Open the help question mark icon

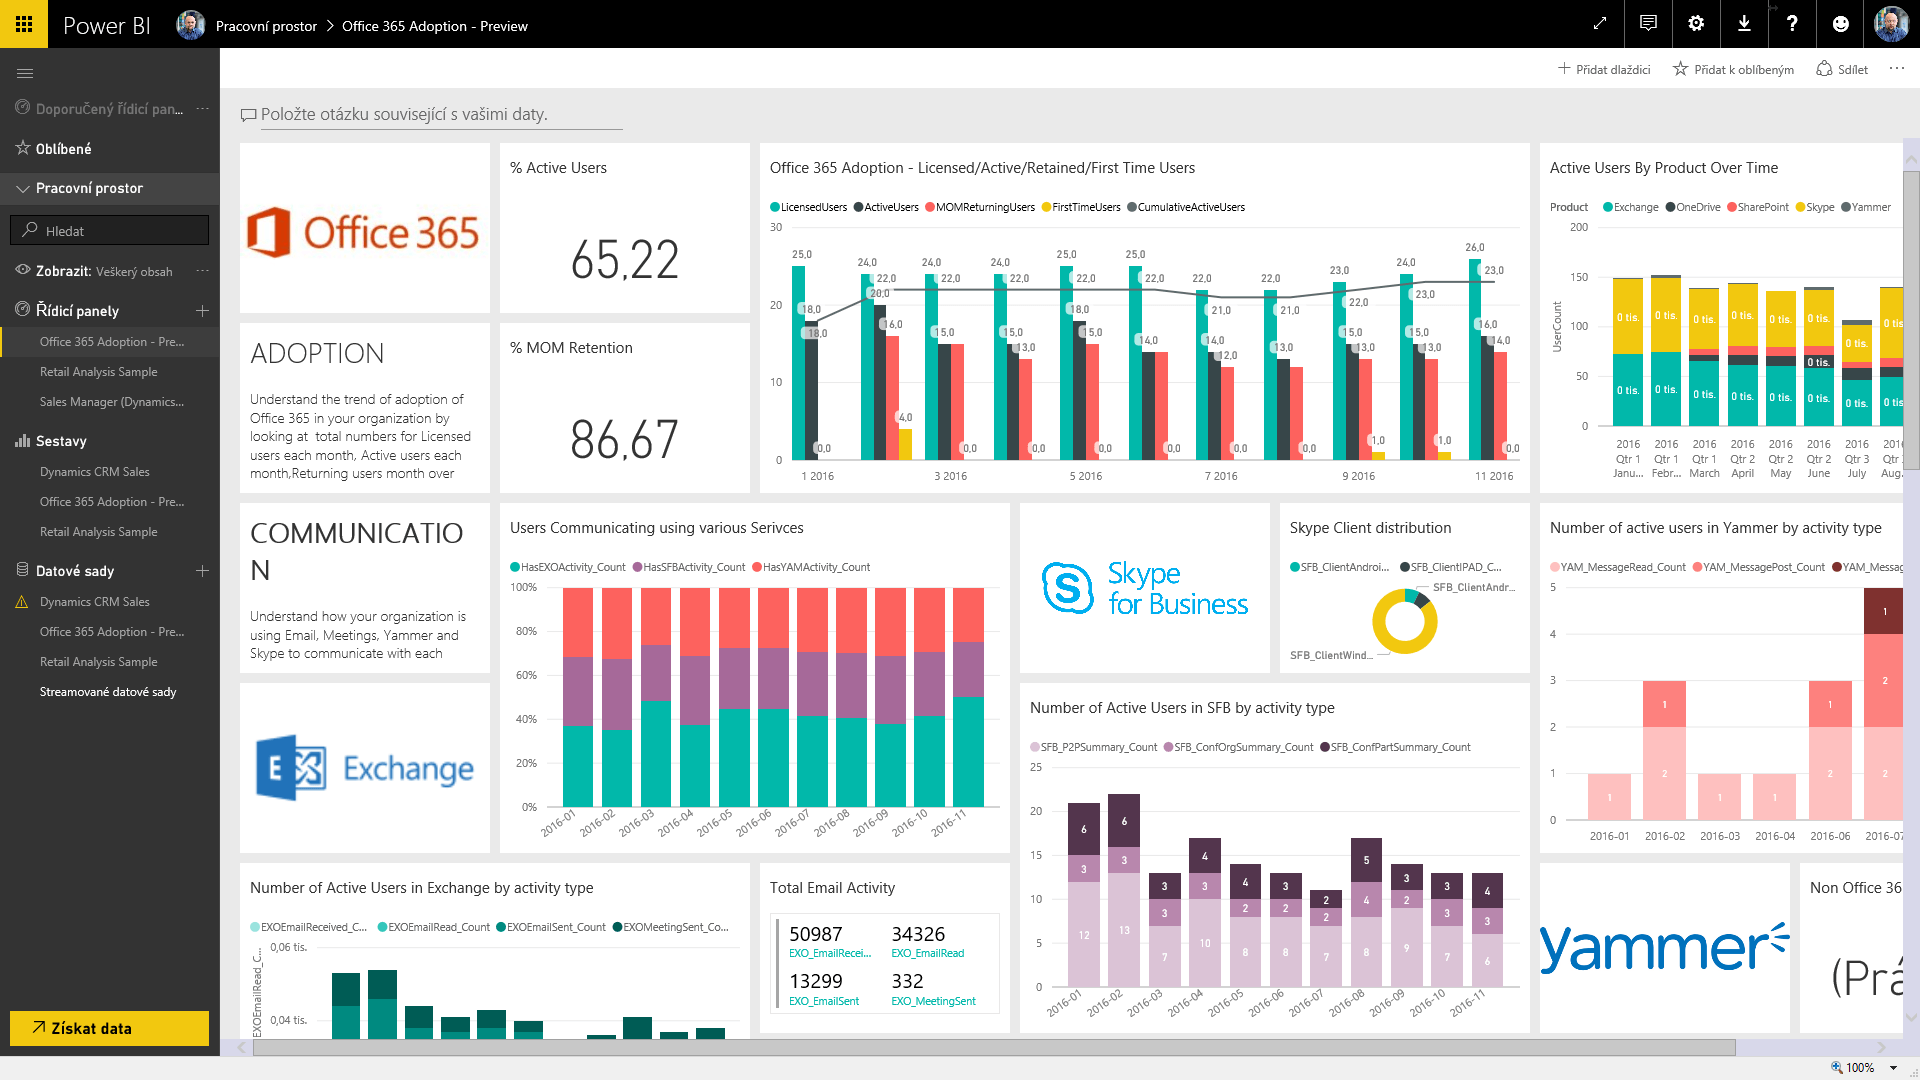tap(1792, 24)
